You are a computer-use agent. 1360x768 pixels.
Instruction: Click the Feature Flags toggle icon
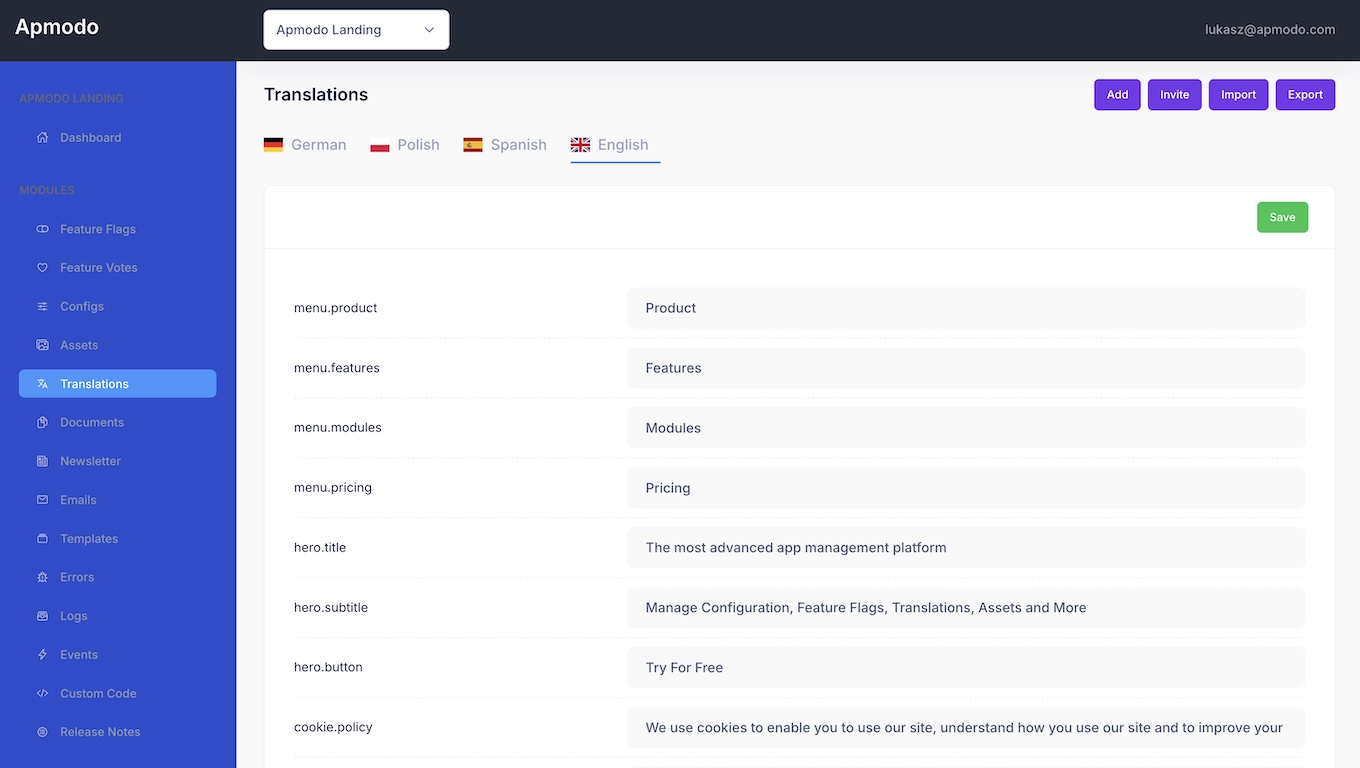tap(42, 229)
